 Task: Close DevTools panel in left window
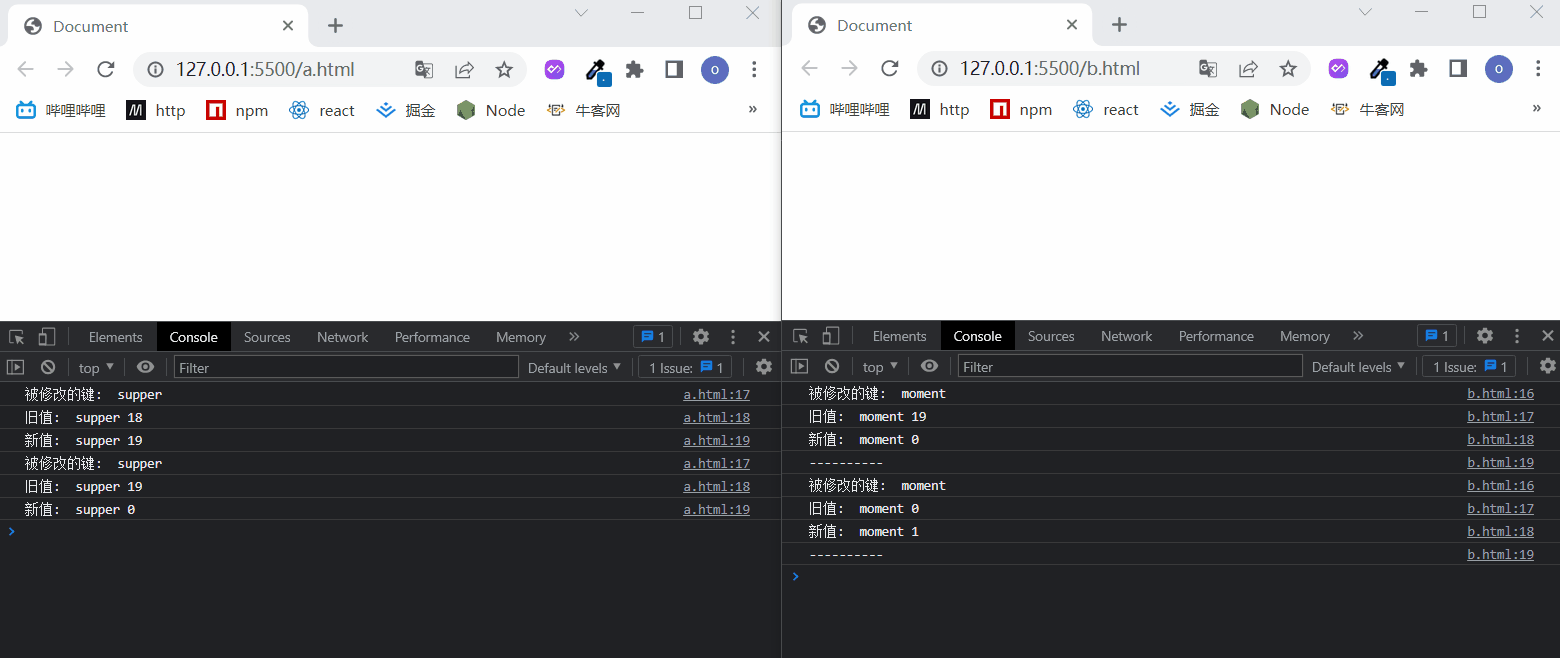pos(764,337)
